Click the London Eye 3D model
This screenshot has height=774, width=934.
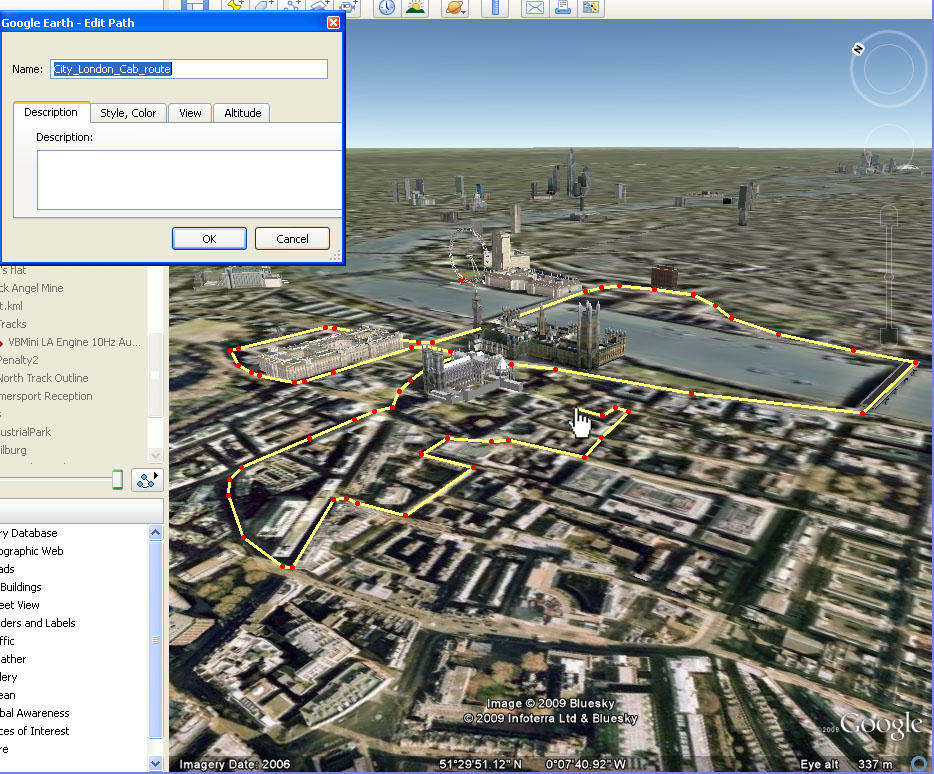point(466,255)
